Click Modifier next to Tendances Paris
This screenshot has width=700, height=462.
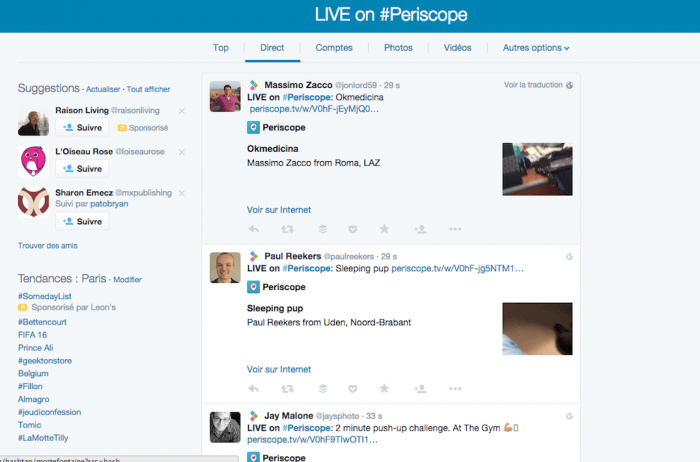(127, 280)
